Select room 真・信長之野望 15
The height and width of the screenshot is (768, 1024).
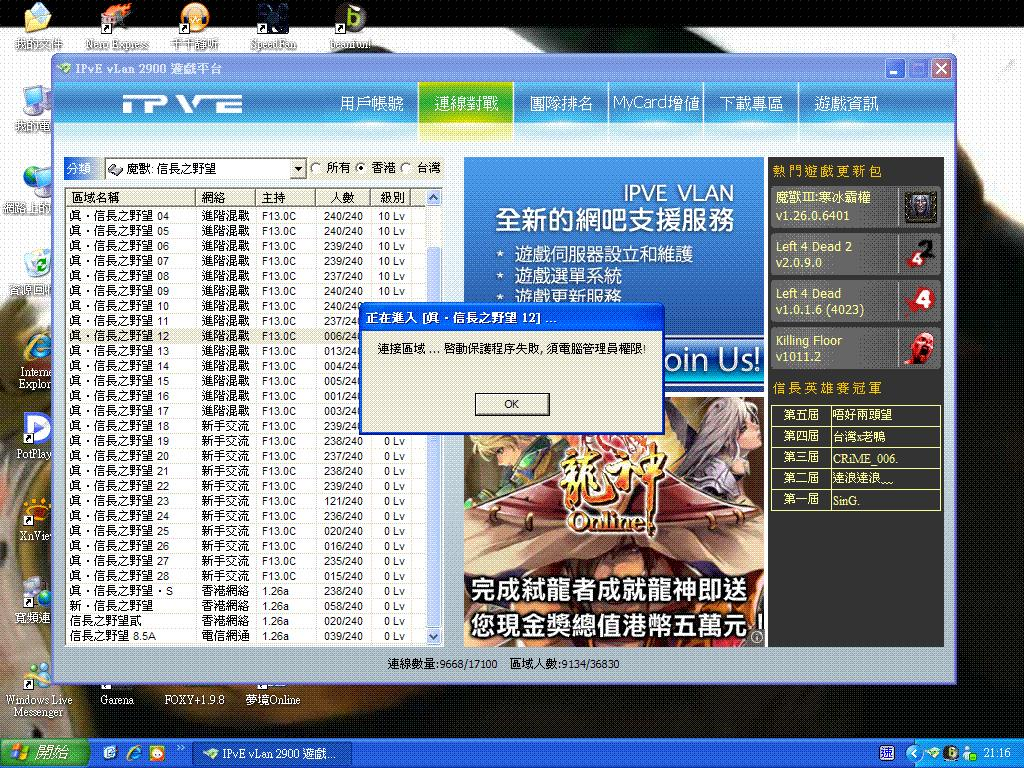point(214,381)
